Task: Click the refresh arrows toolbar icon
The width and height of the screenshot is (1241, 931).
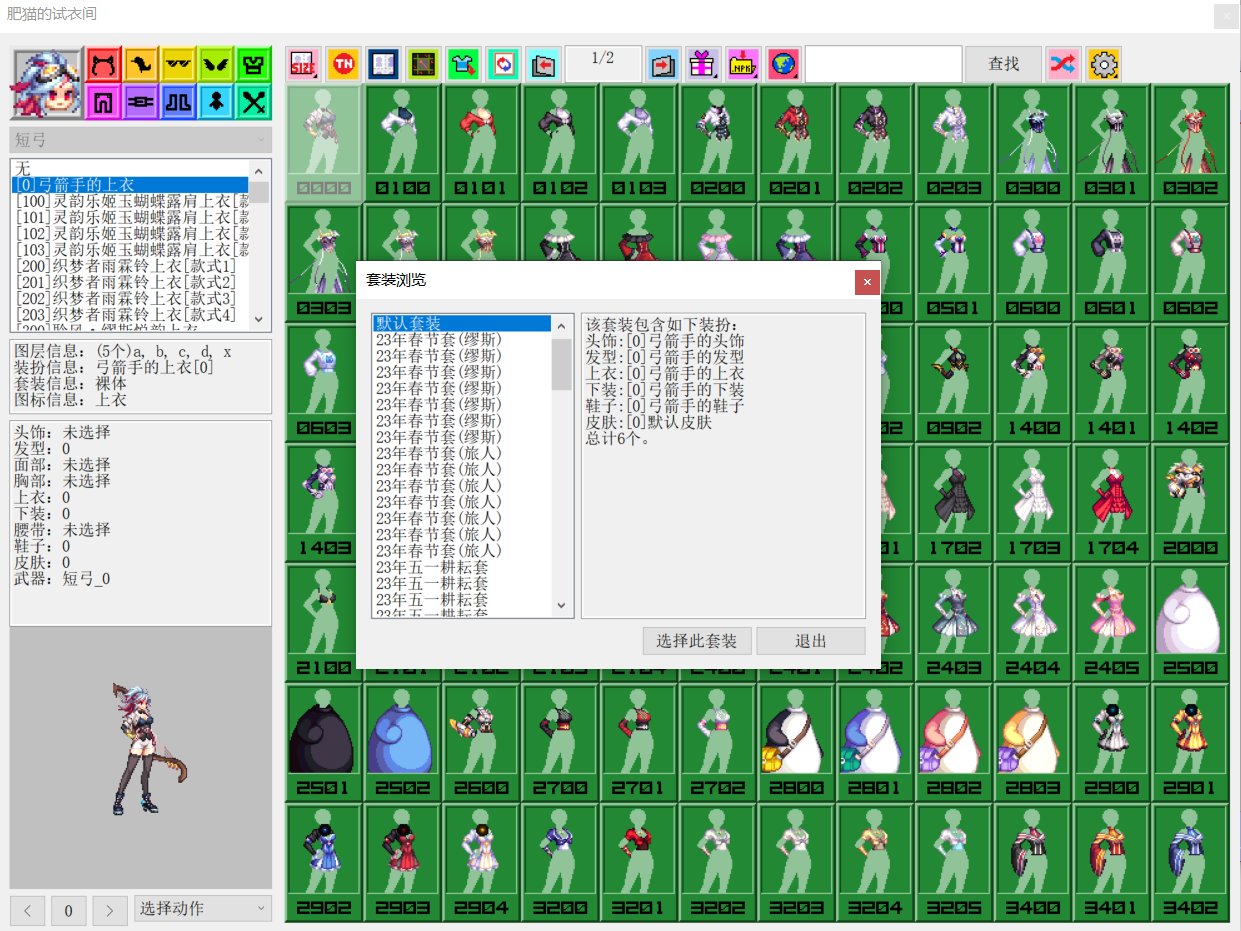Action: pyautogui.click(x=504, y=65)
